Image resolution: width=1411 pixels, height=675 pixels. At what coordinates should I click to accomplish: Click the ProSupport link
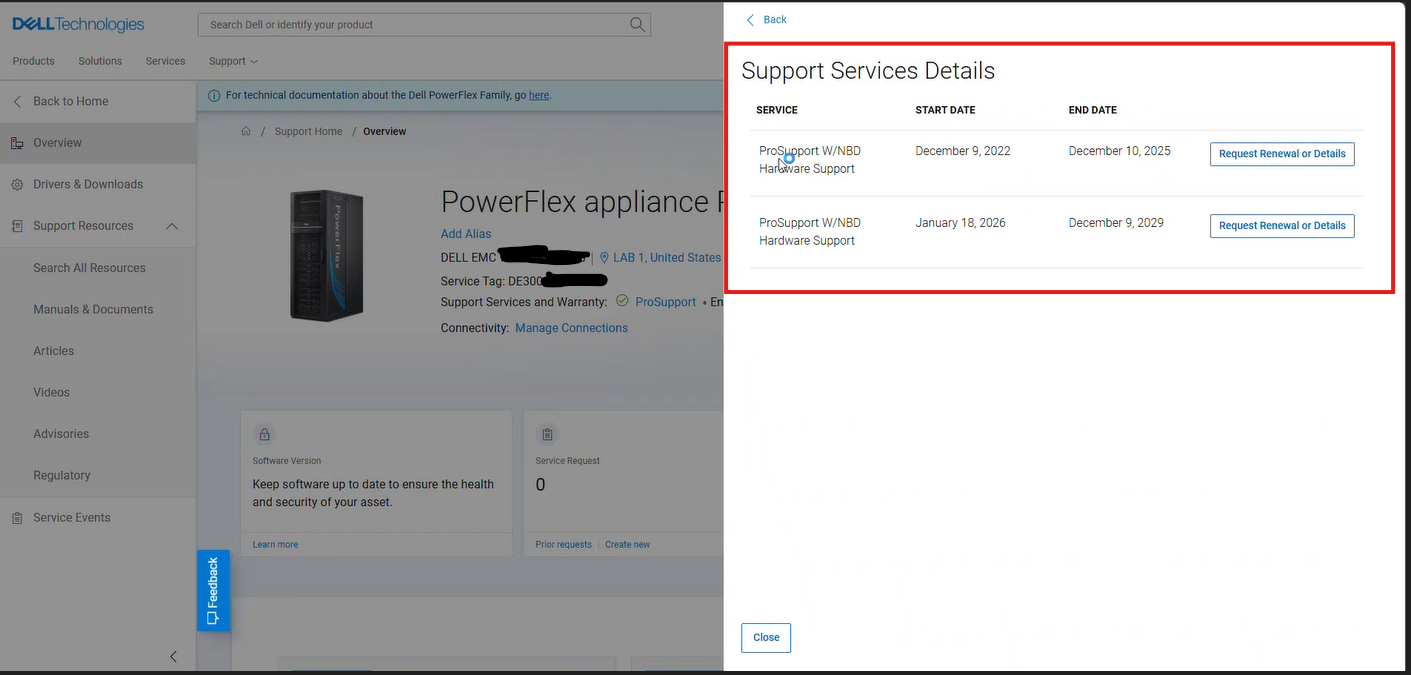(666, 302)
